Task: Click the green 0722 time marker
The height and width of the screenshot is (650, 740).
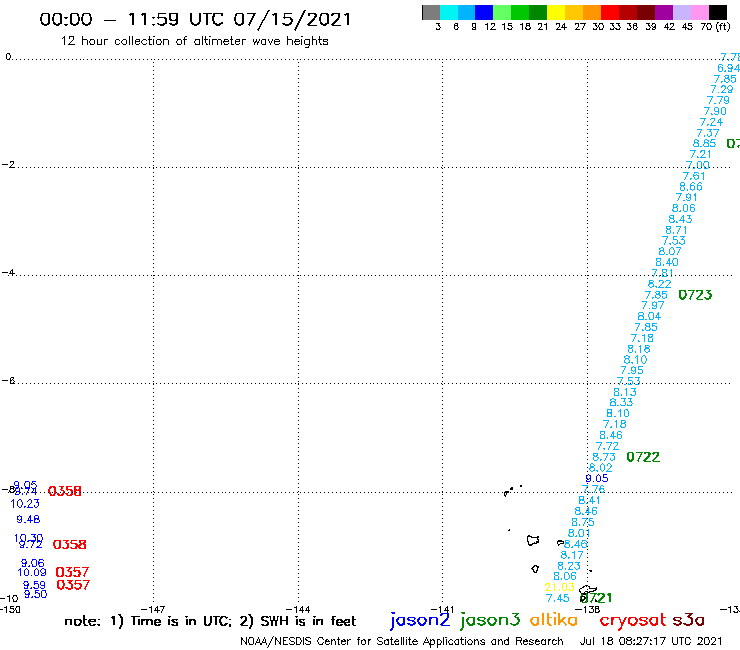Action: (643, 457)
